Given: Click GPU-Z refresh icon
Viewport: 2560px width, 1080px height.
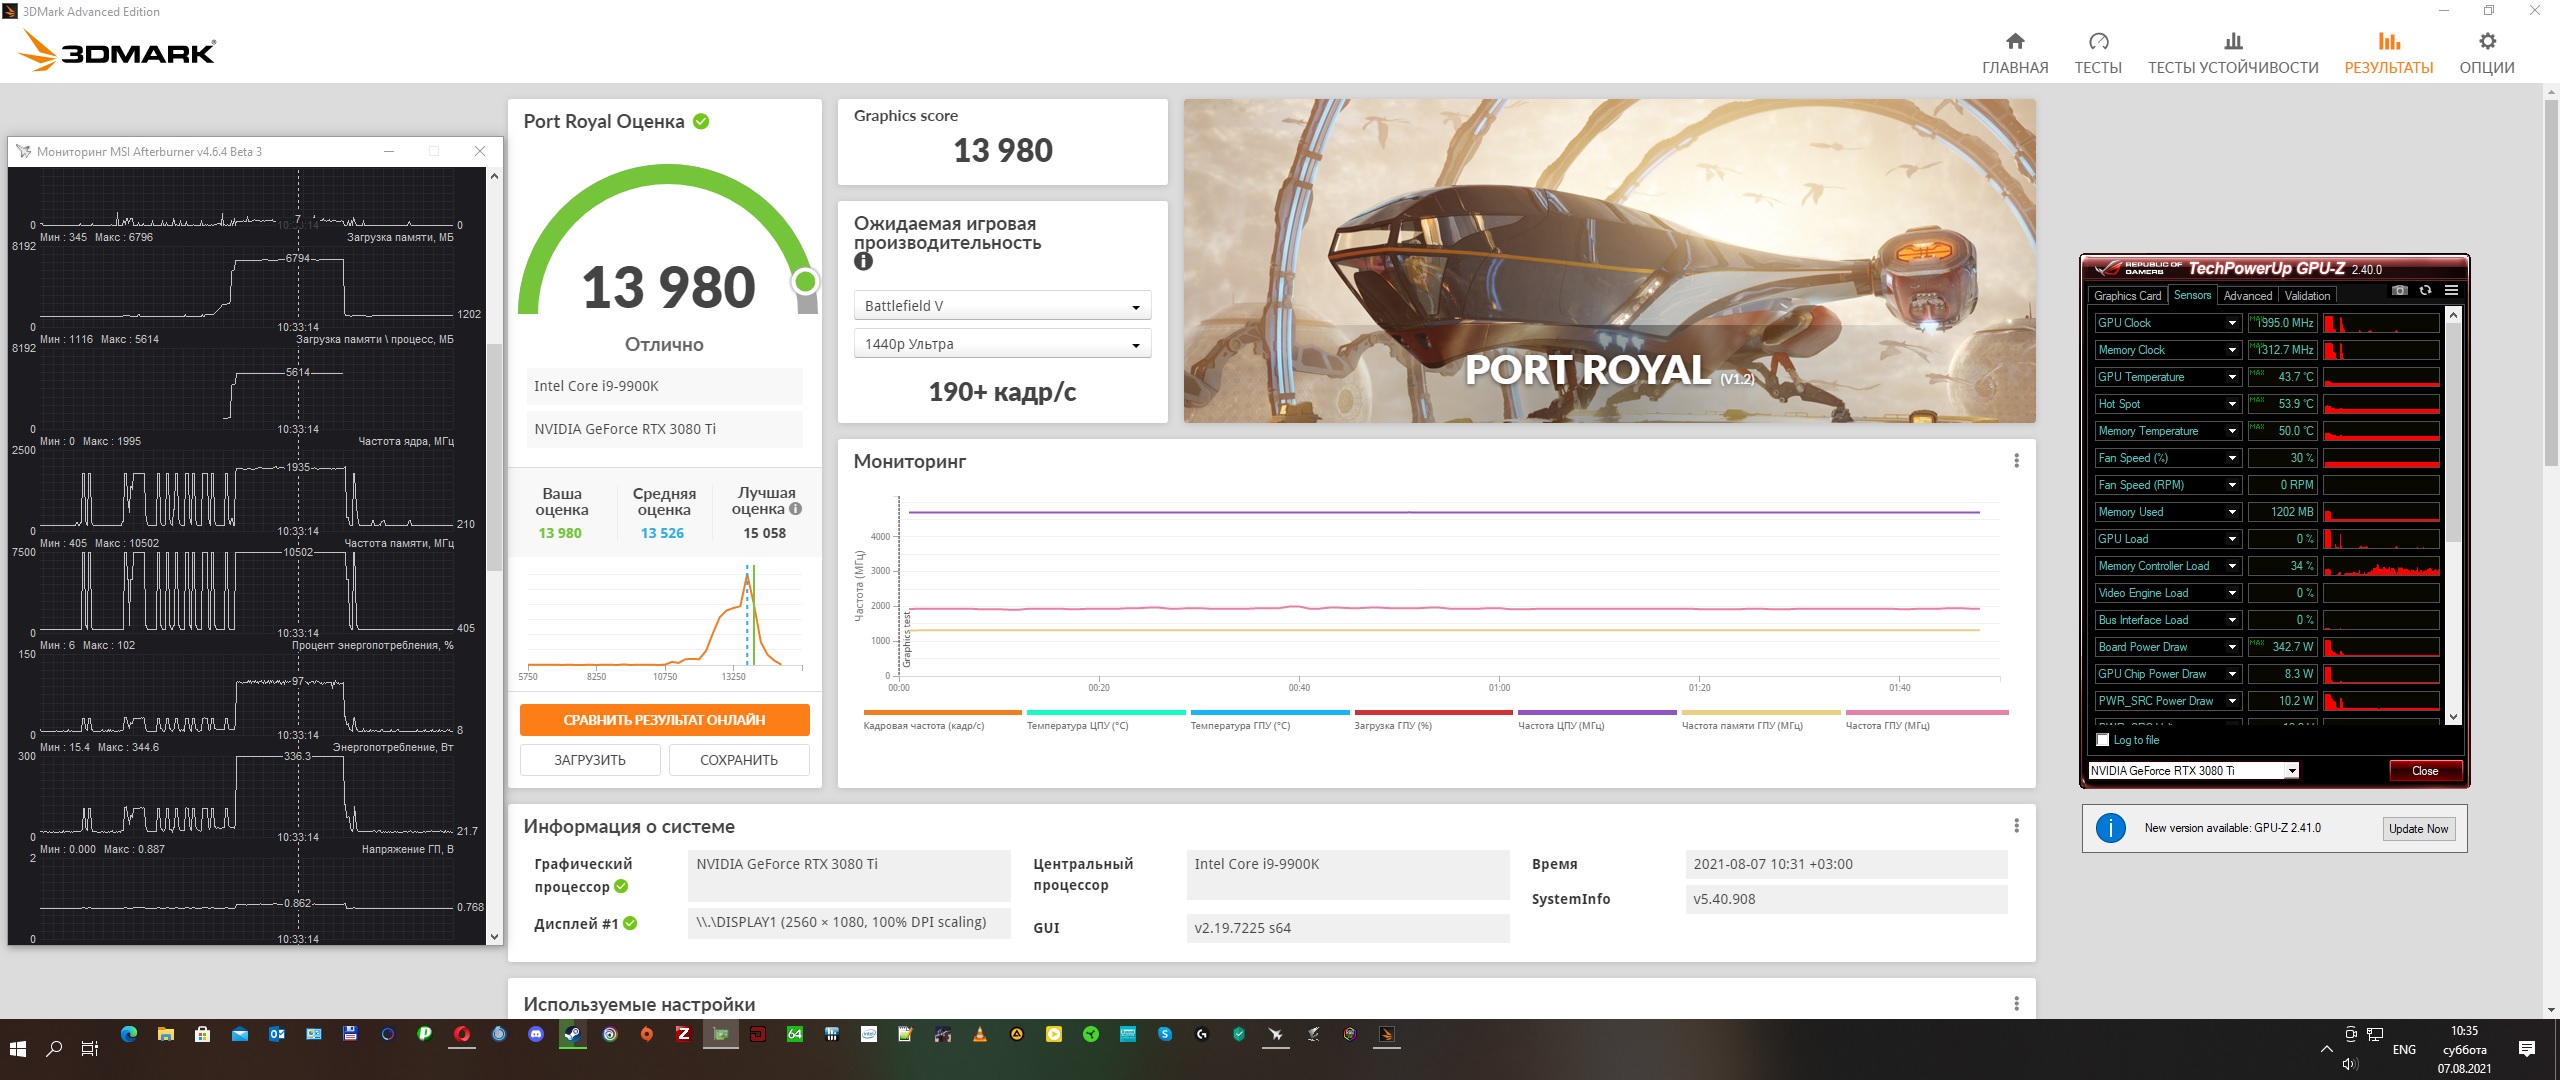Looking at the screenshot, I should 2425,291.
